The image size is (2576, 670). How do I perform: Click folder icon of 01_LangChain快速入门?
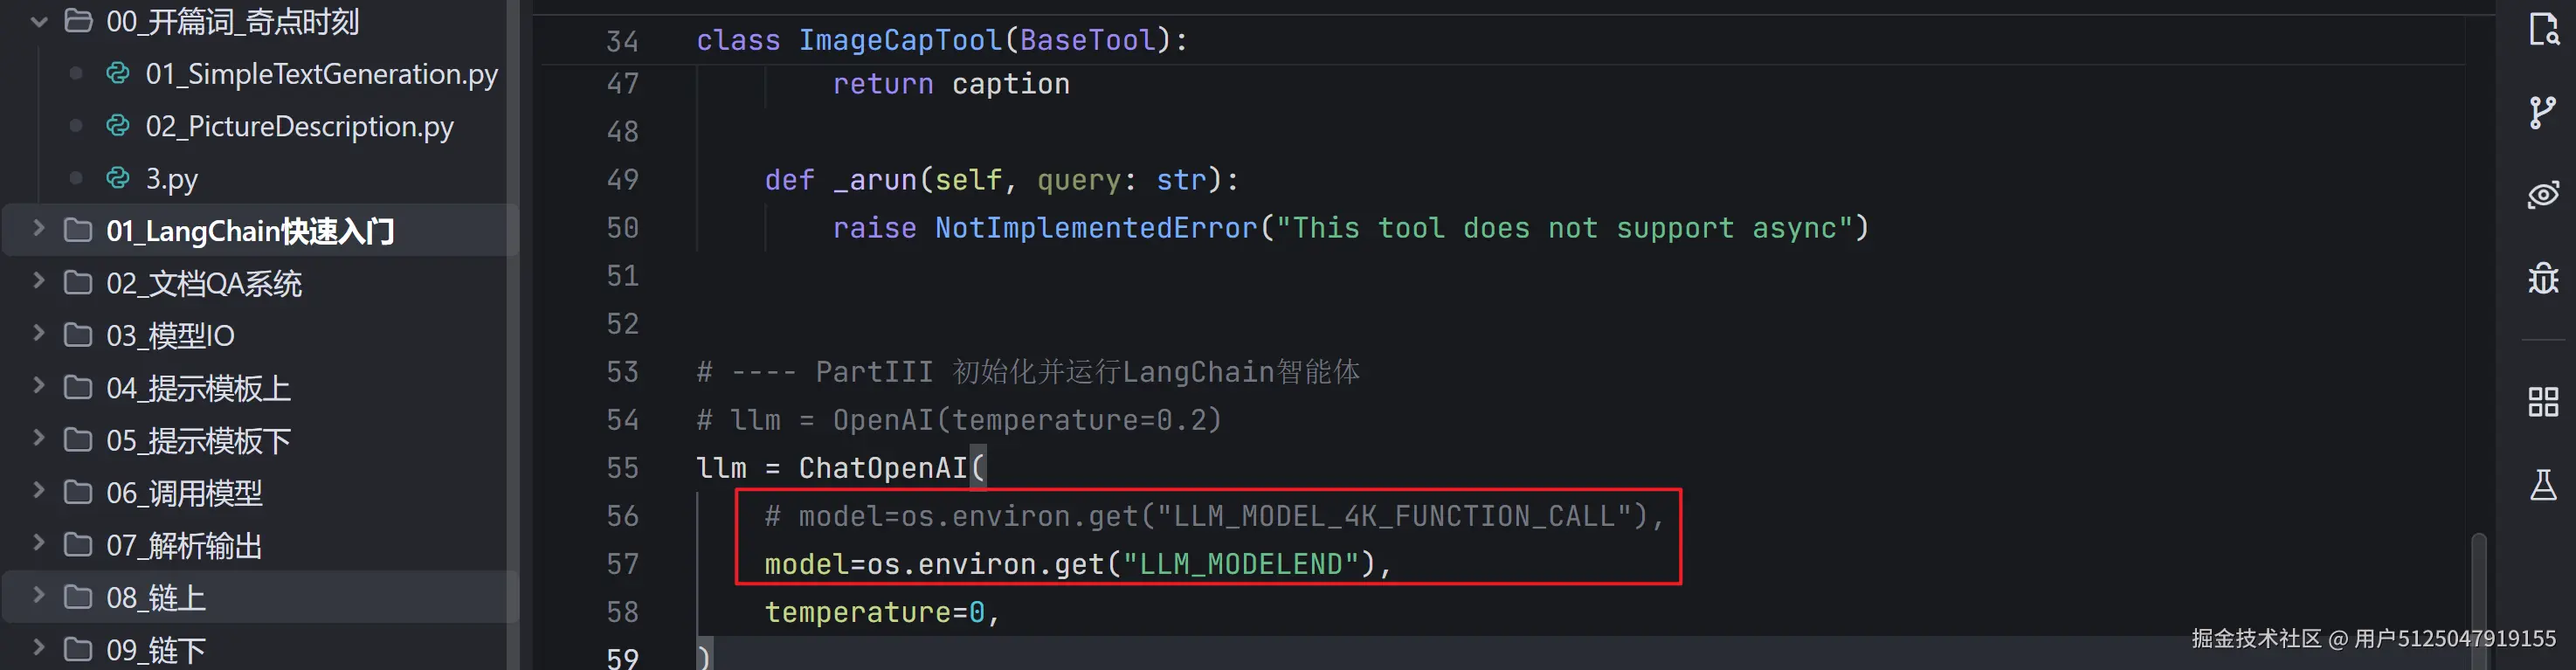(78, 230)
